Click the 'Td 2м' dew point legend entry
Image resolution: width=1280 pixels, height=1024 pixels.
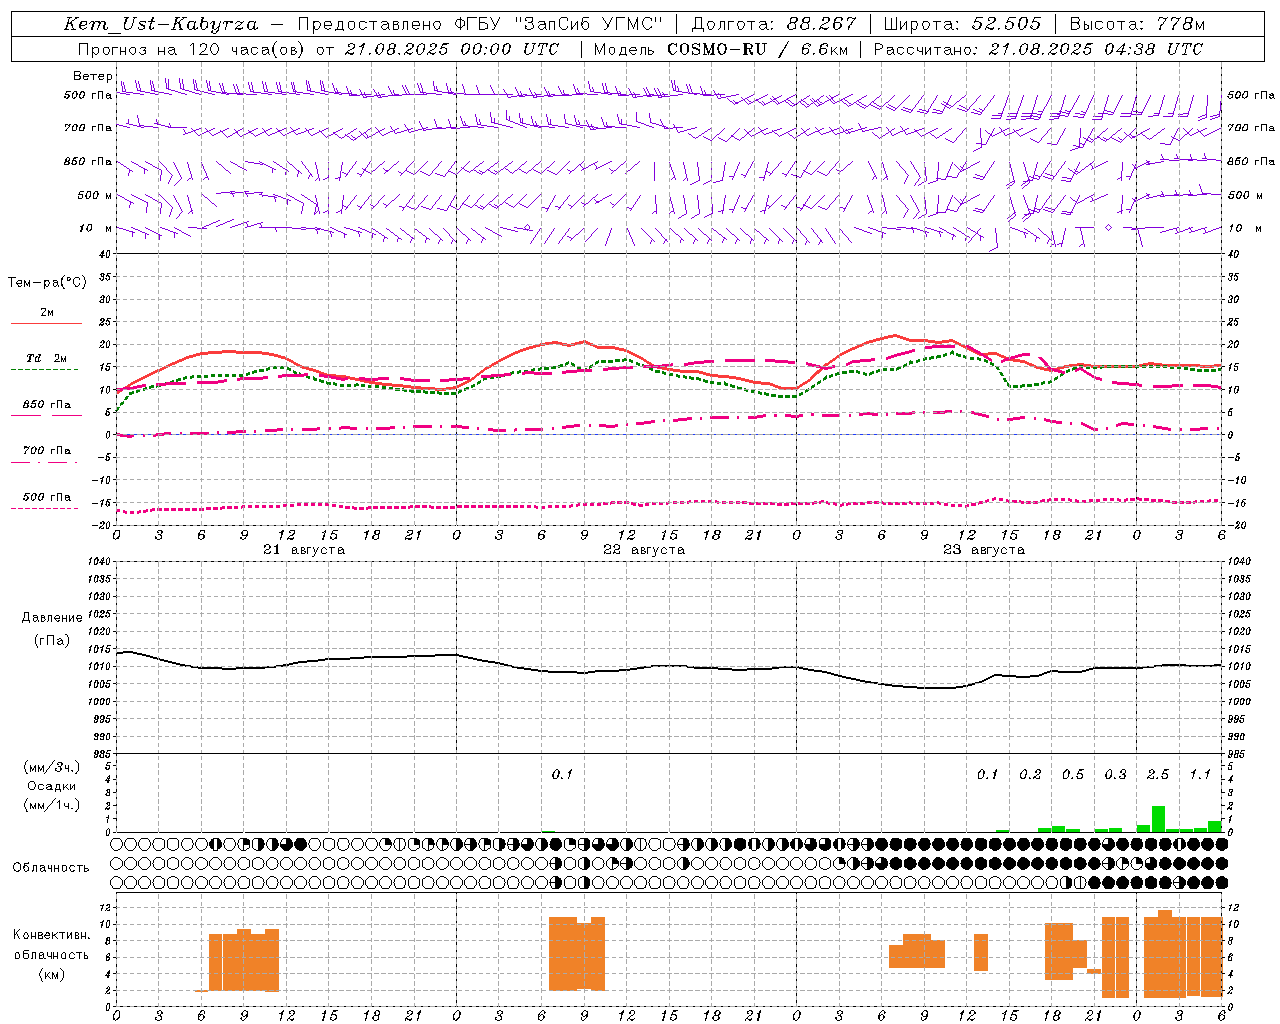pos(46,358)
